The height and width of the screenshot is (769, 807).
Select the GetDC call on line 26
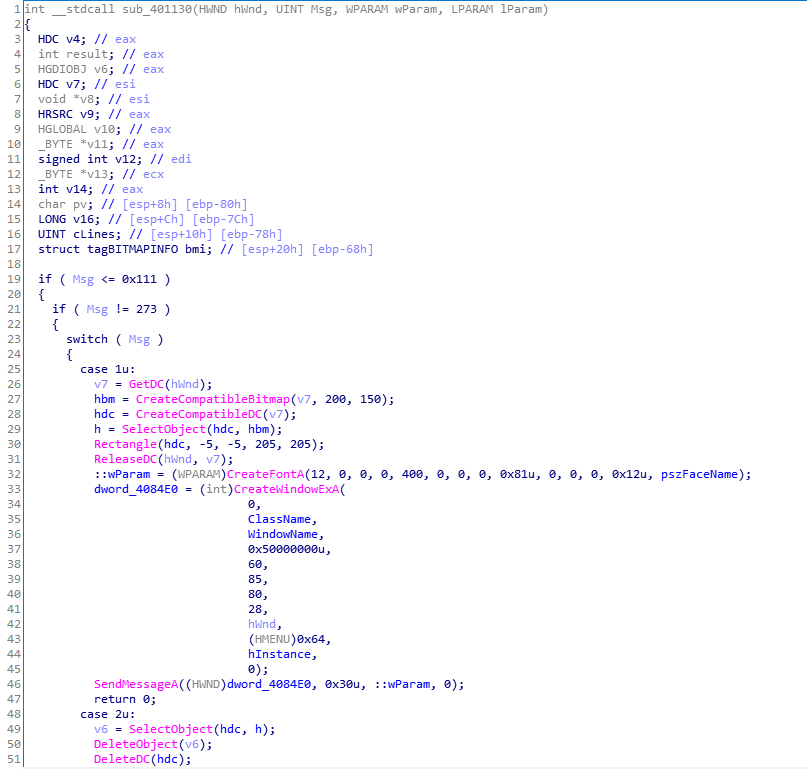click(146, 384)
